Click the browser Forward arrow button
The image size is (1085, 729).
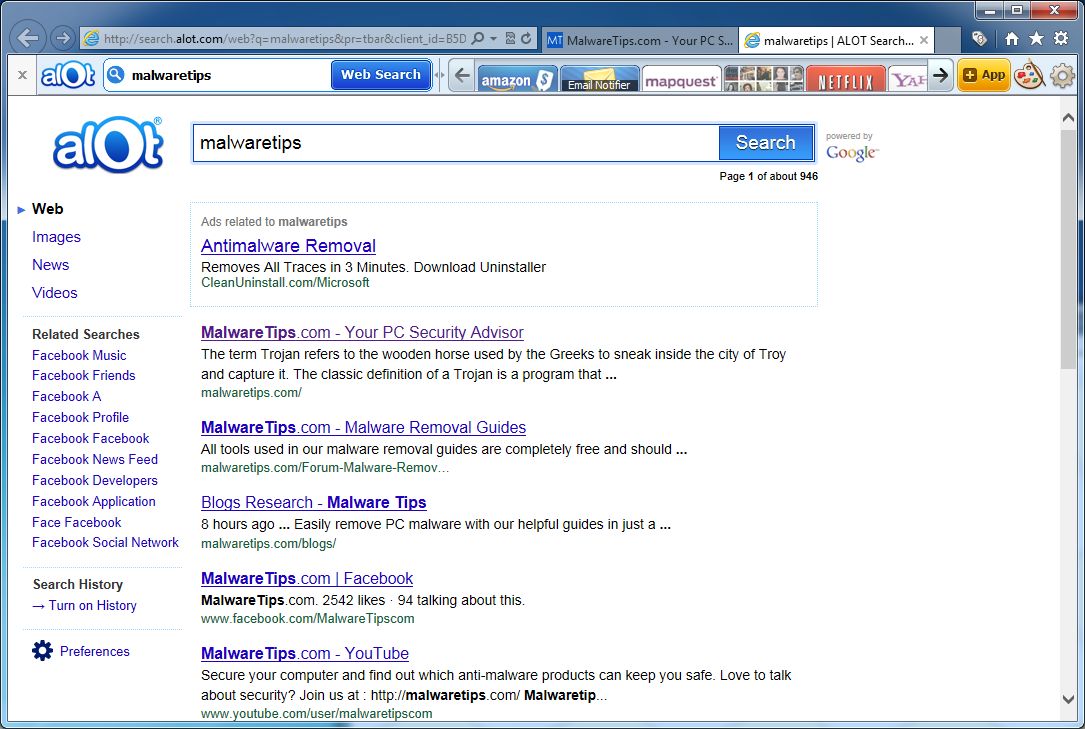62,38
